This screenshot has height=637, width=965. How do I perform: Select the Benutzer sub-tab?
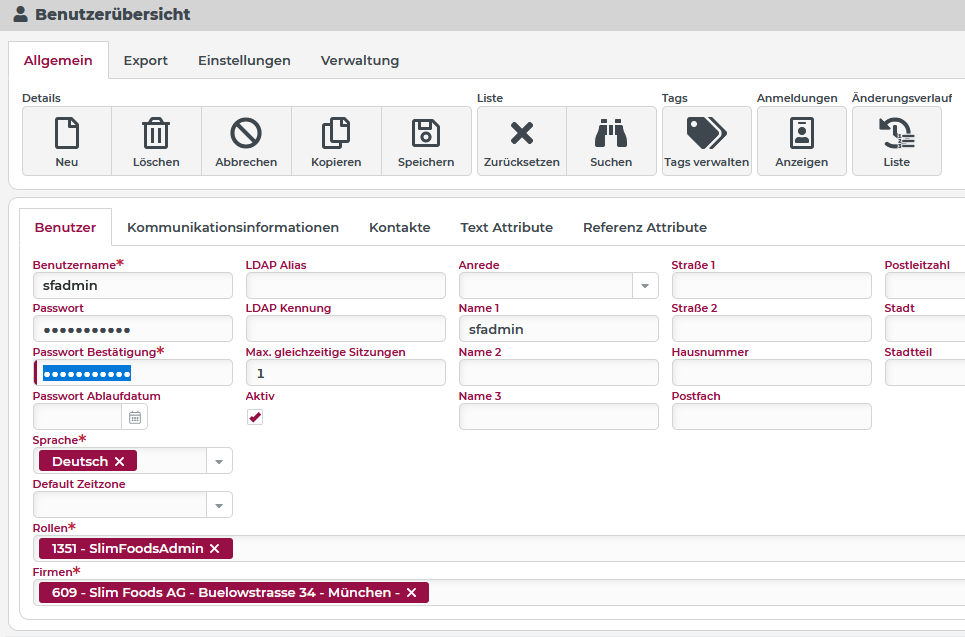pyautogui.click(x=65, y=227)
